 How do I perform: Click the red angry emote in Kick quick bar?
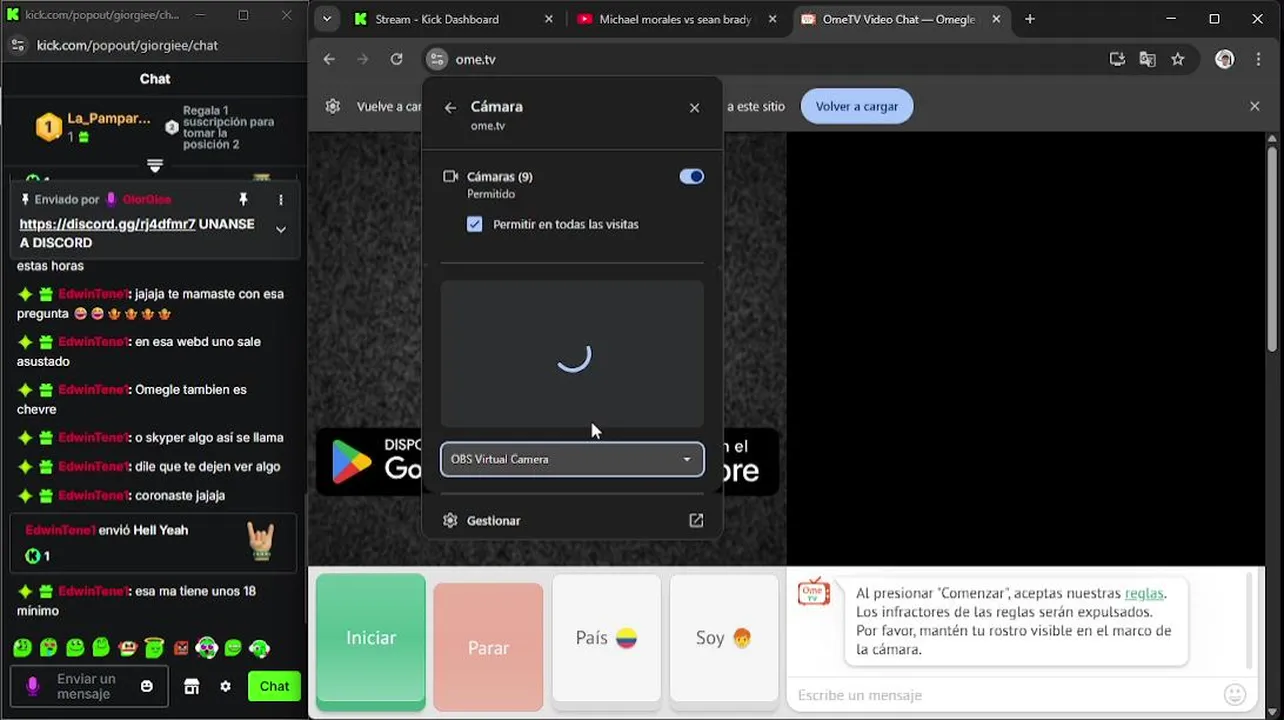click(x=180, y=648)
